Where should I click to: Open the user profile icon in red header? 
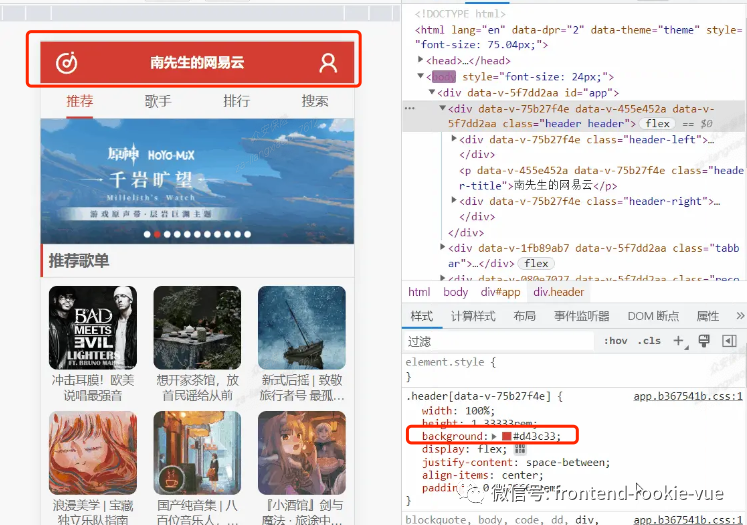(x=328, y=63)
